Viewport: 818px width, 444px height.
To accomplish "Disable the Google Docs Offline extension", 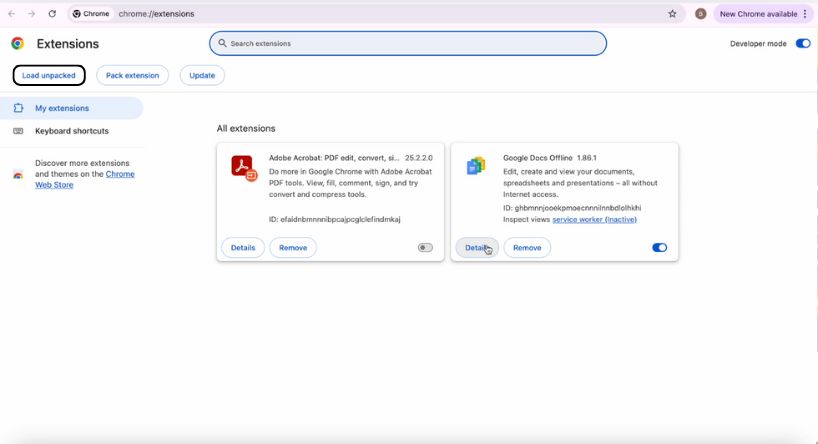I will click(659, 248).
